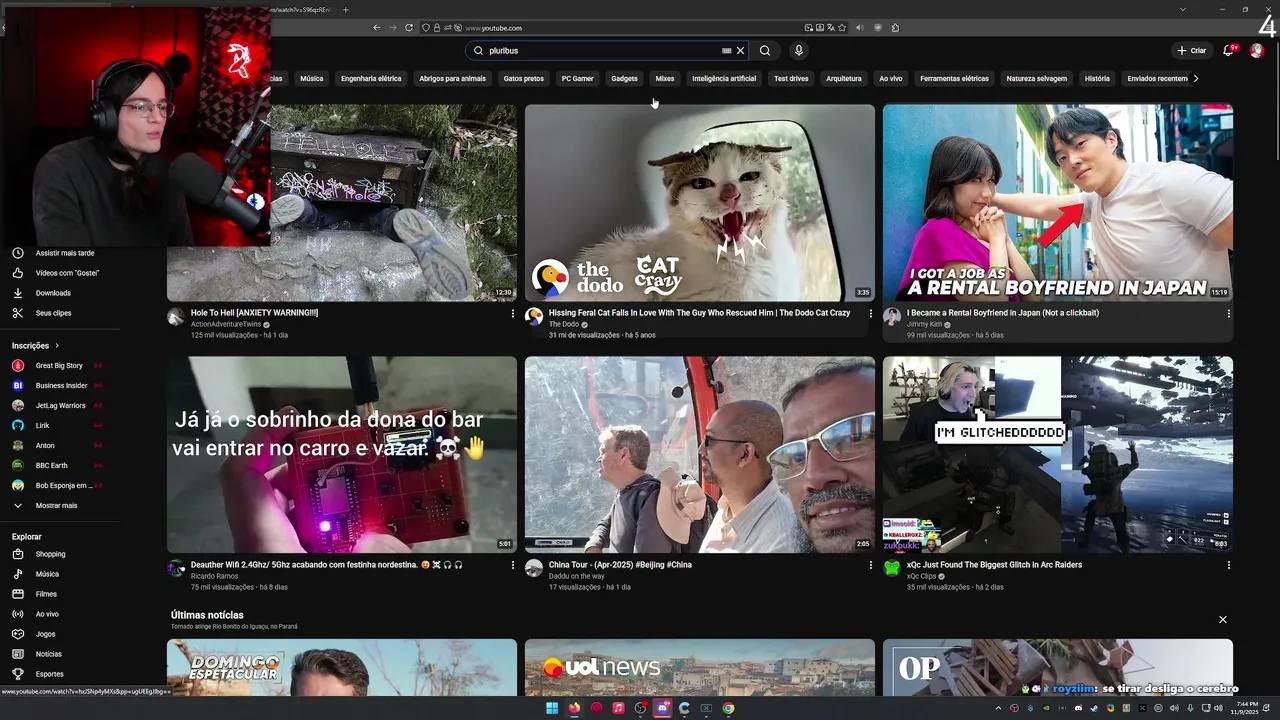The width and height of the screenshot is (1280, 720).
Task: Open YouTube notifications bell
Action: (1229, 50)
